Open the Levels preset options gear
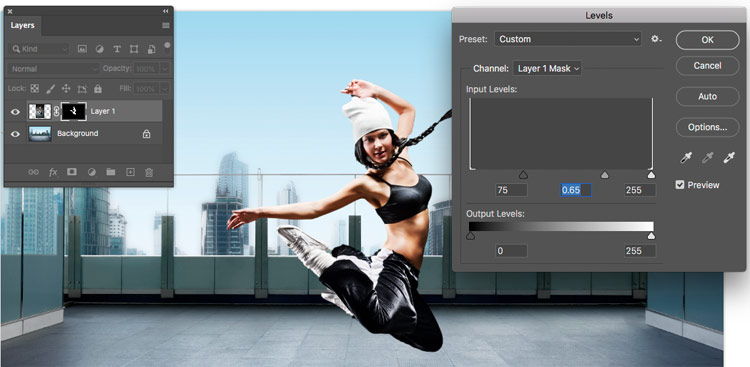750x367 pixels. pos(656,39)
